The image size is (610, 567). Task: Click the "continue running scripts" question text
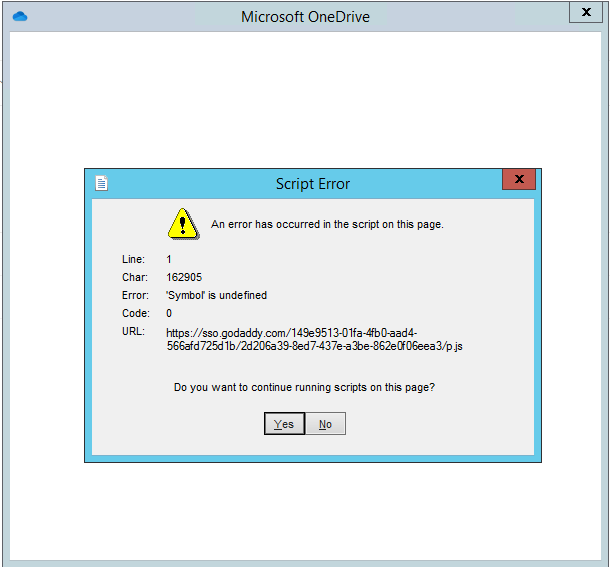tap(304, 387)
